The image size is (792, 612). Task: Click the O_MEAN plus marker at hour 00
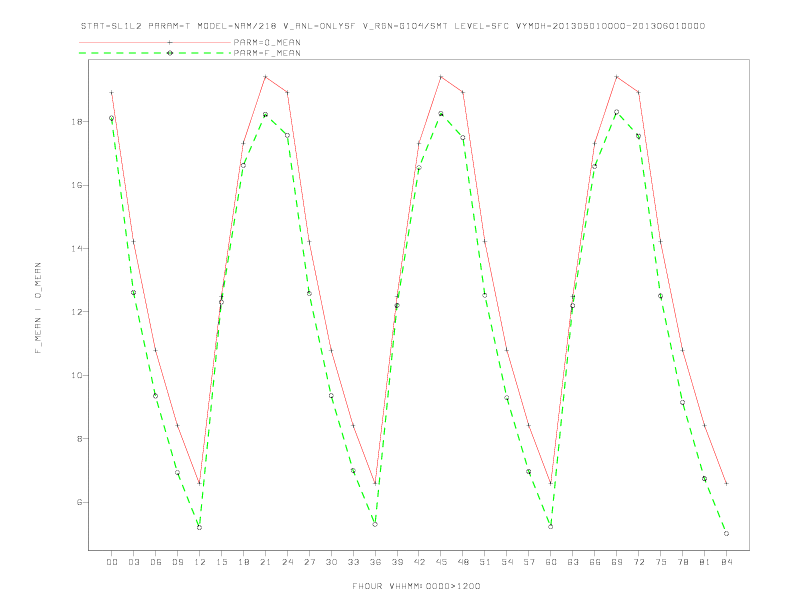112,93
